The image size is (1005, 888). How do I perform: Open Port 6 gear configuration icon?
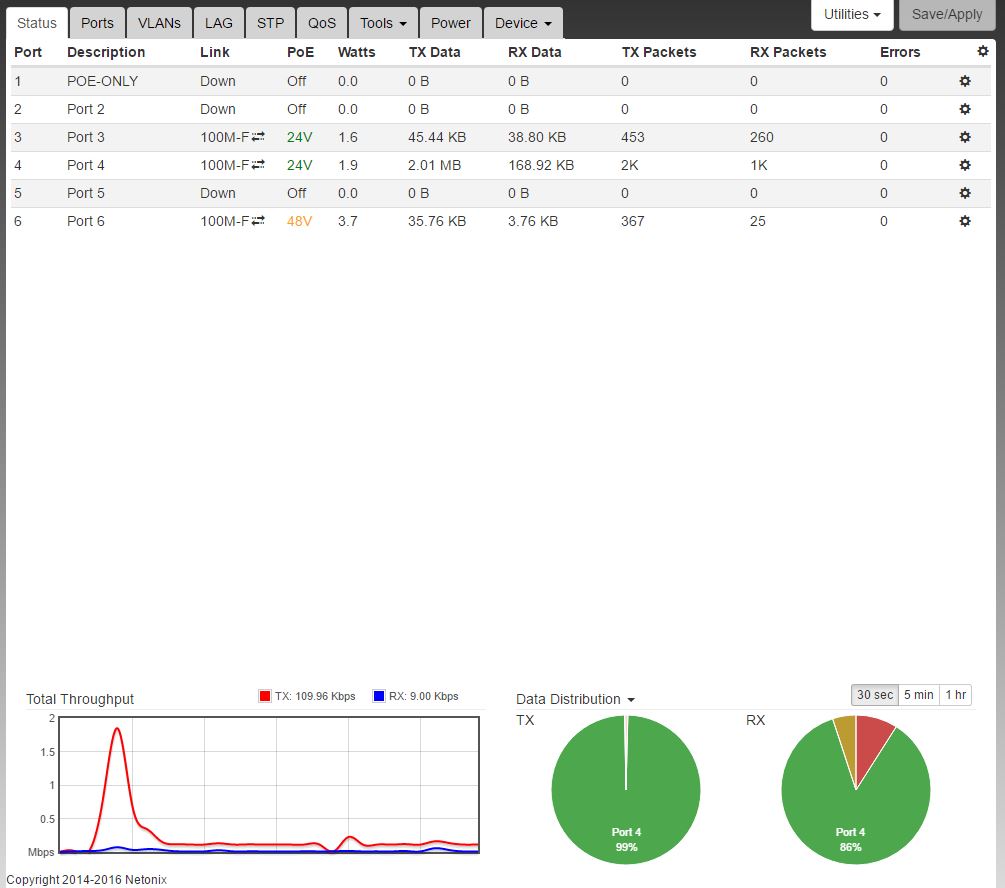click(x=965, y=221)
